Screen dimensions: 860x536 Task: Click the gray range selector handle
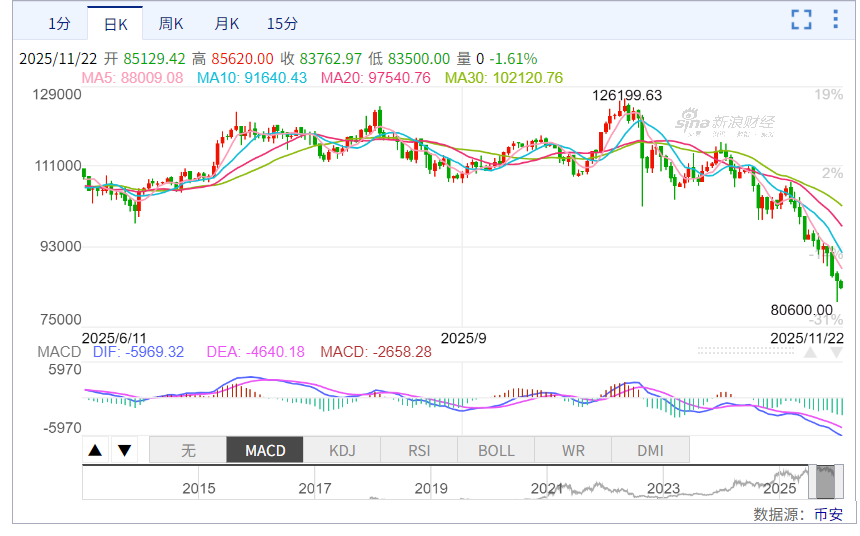[x=826, y=482]
